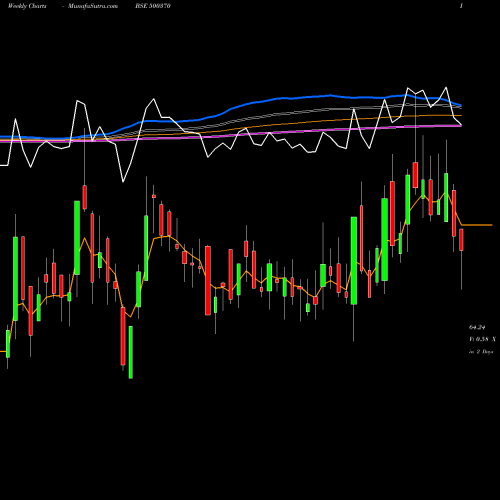Click the '64.24' price value
Image resolution: width=500 pixels, height=500 pixels.
[x=477, y=327]
